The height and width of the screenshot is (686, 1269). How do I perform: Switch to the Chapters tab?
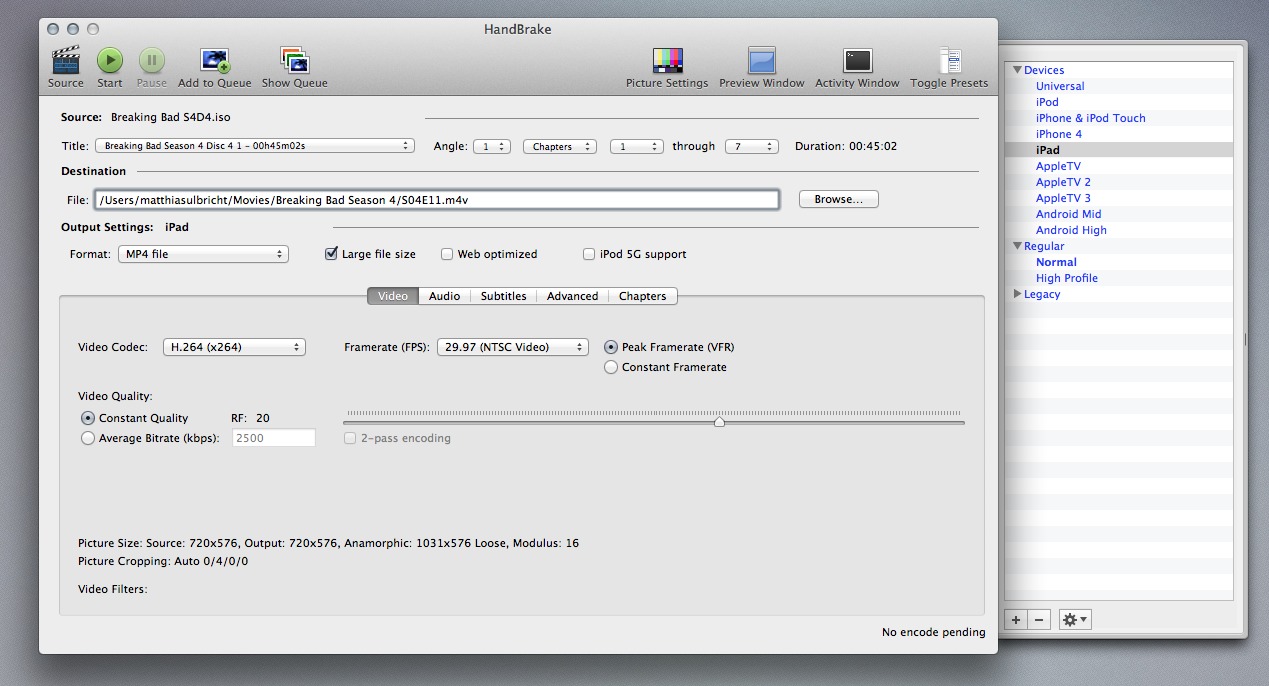tap(643, 296)
